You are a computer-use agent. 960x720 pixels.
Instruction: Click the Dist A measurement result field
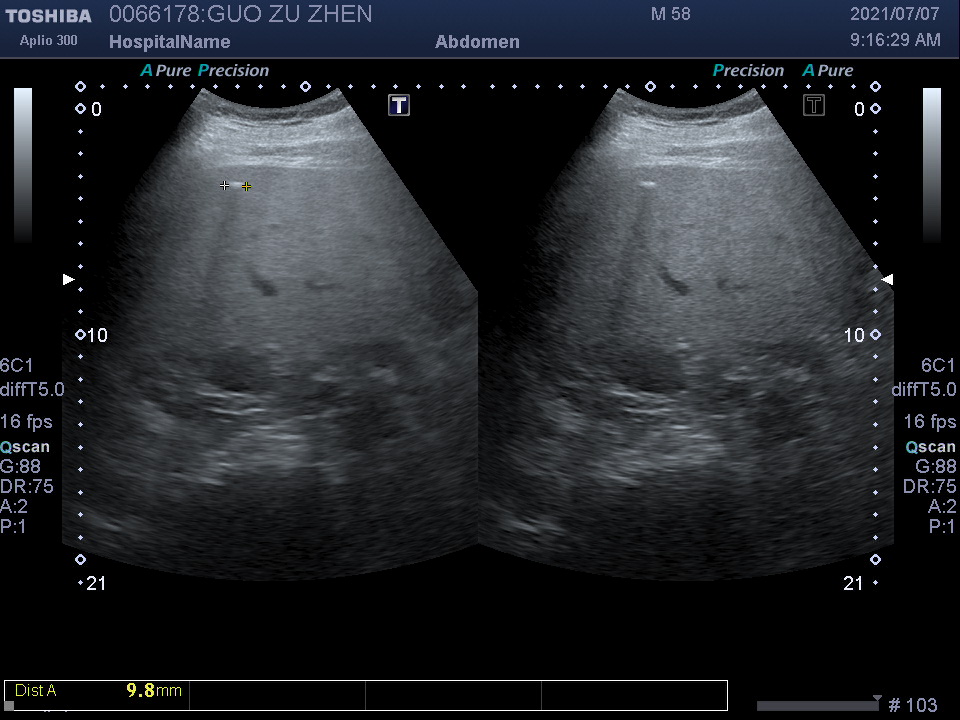tap(97, 690)
